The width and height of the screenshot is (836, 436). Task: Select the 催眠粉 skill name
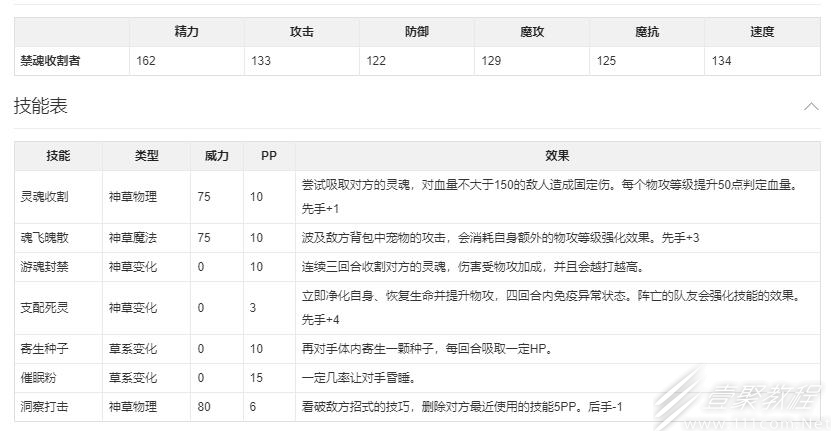click(x=38, y=378)
